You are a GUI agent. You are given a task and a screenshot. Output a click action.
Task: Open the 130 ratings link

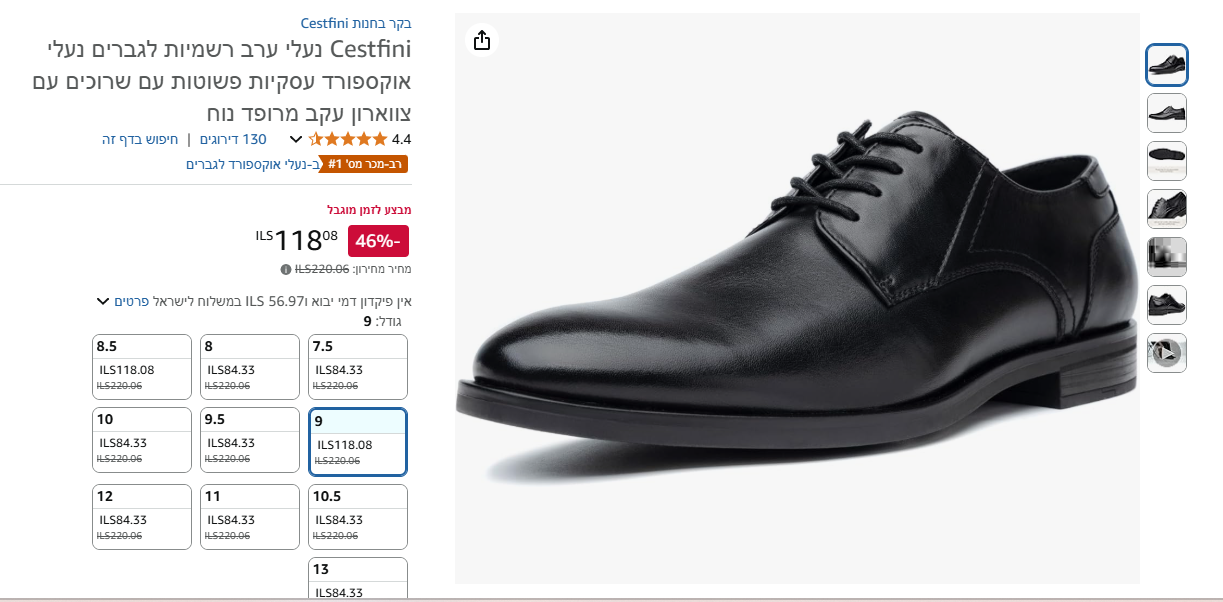[x=233, y=139]
